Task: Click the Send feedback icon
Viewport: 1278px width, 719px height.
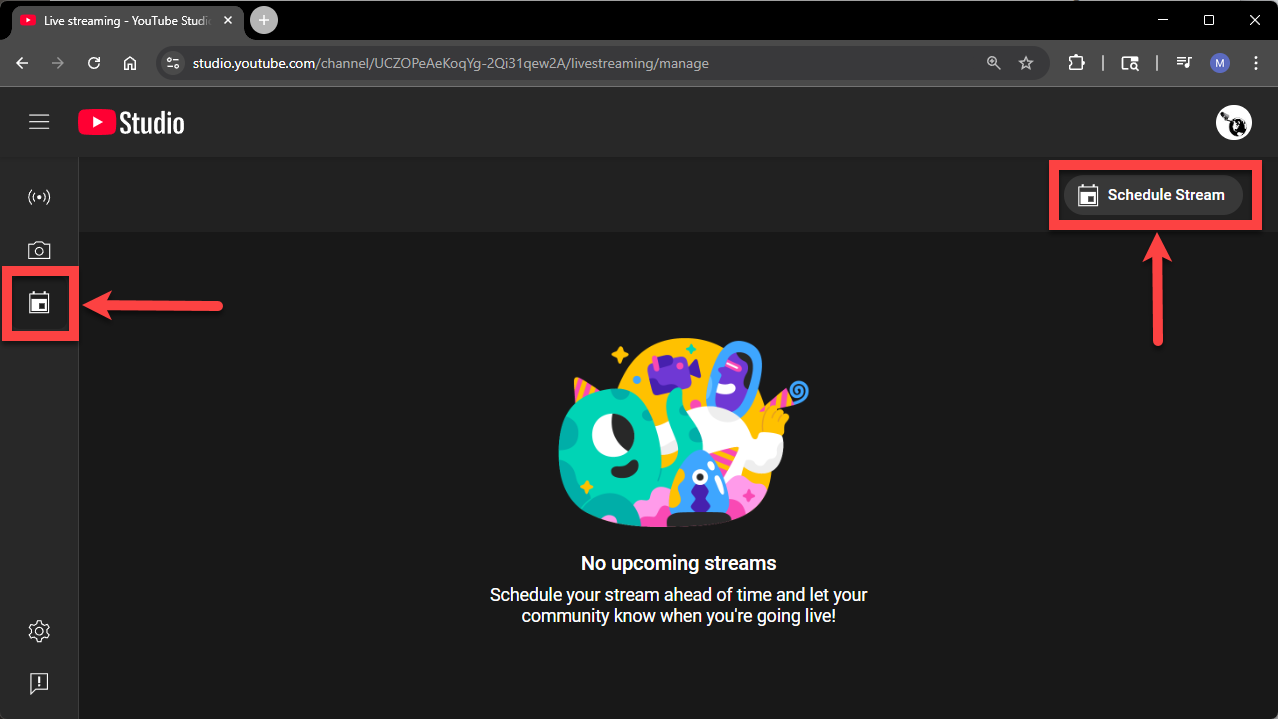Action: coord(39,684)
